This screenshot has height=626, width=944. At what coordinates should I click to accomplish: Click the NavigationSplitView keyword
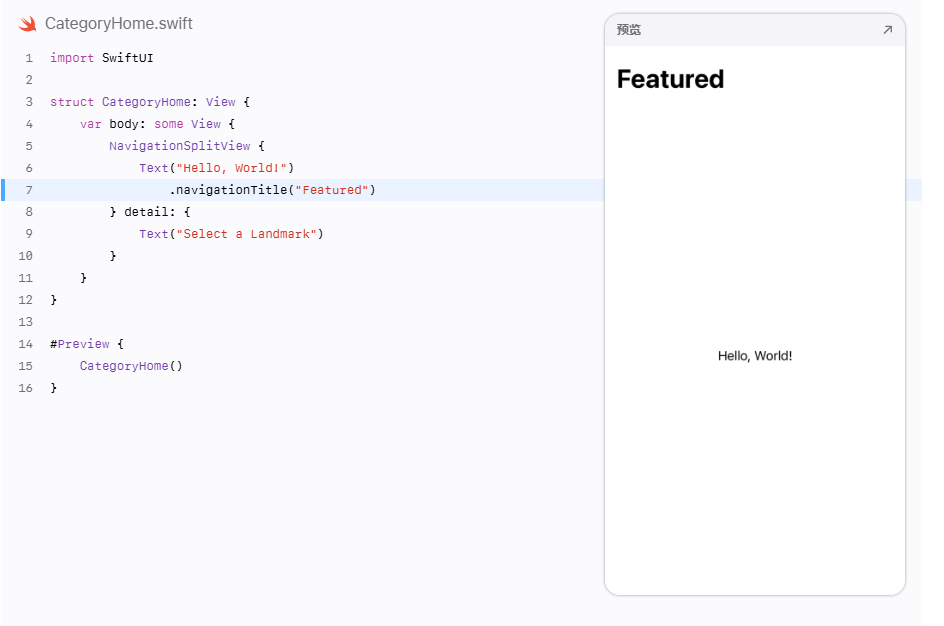[179, 146]
